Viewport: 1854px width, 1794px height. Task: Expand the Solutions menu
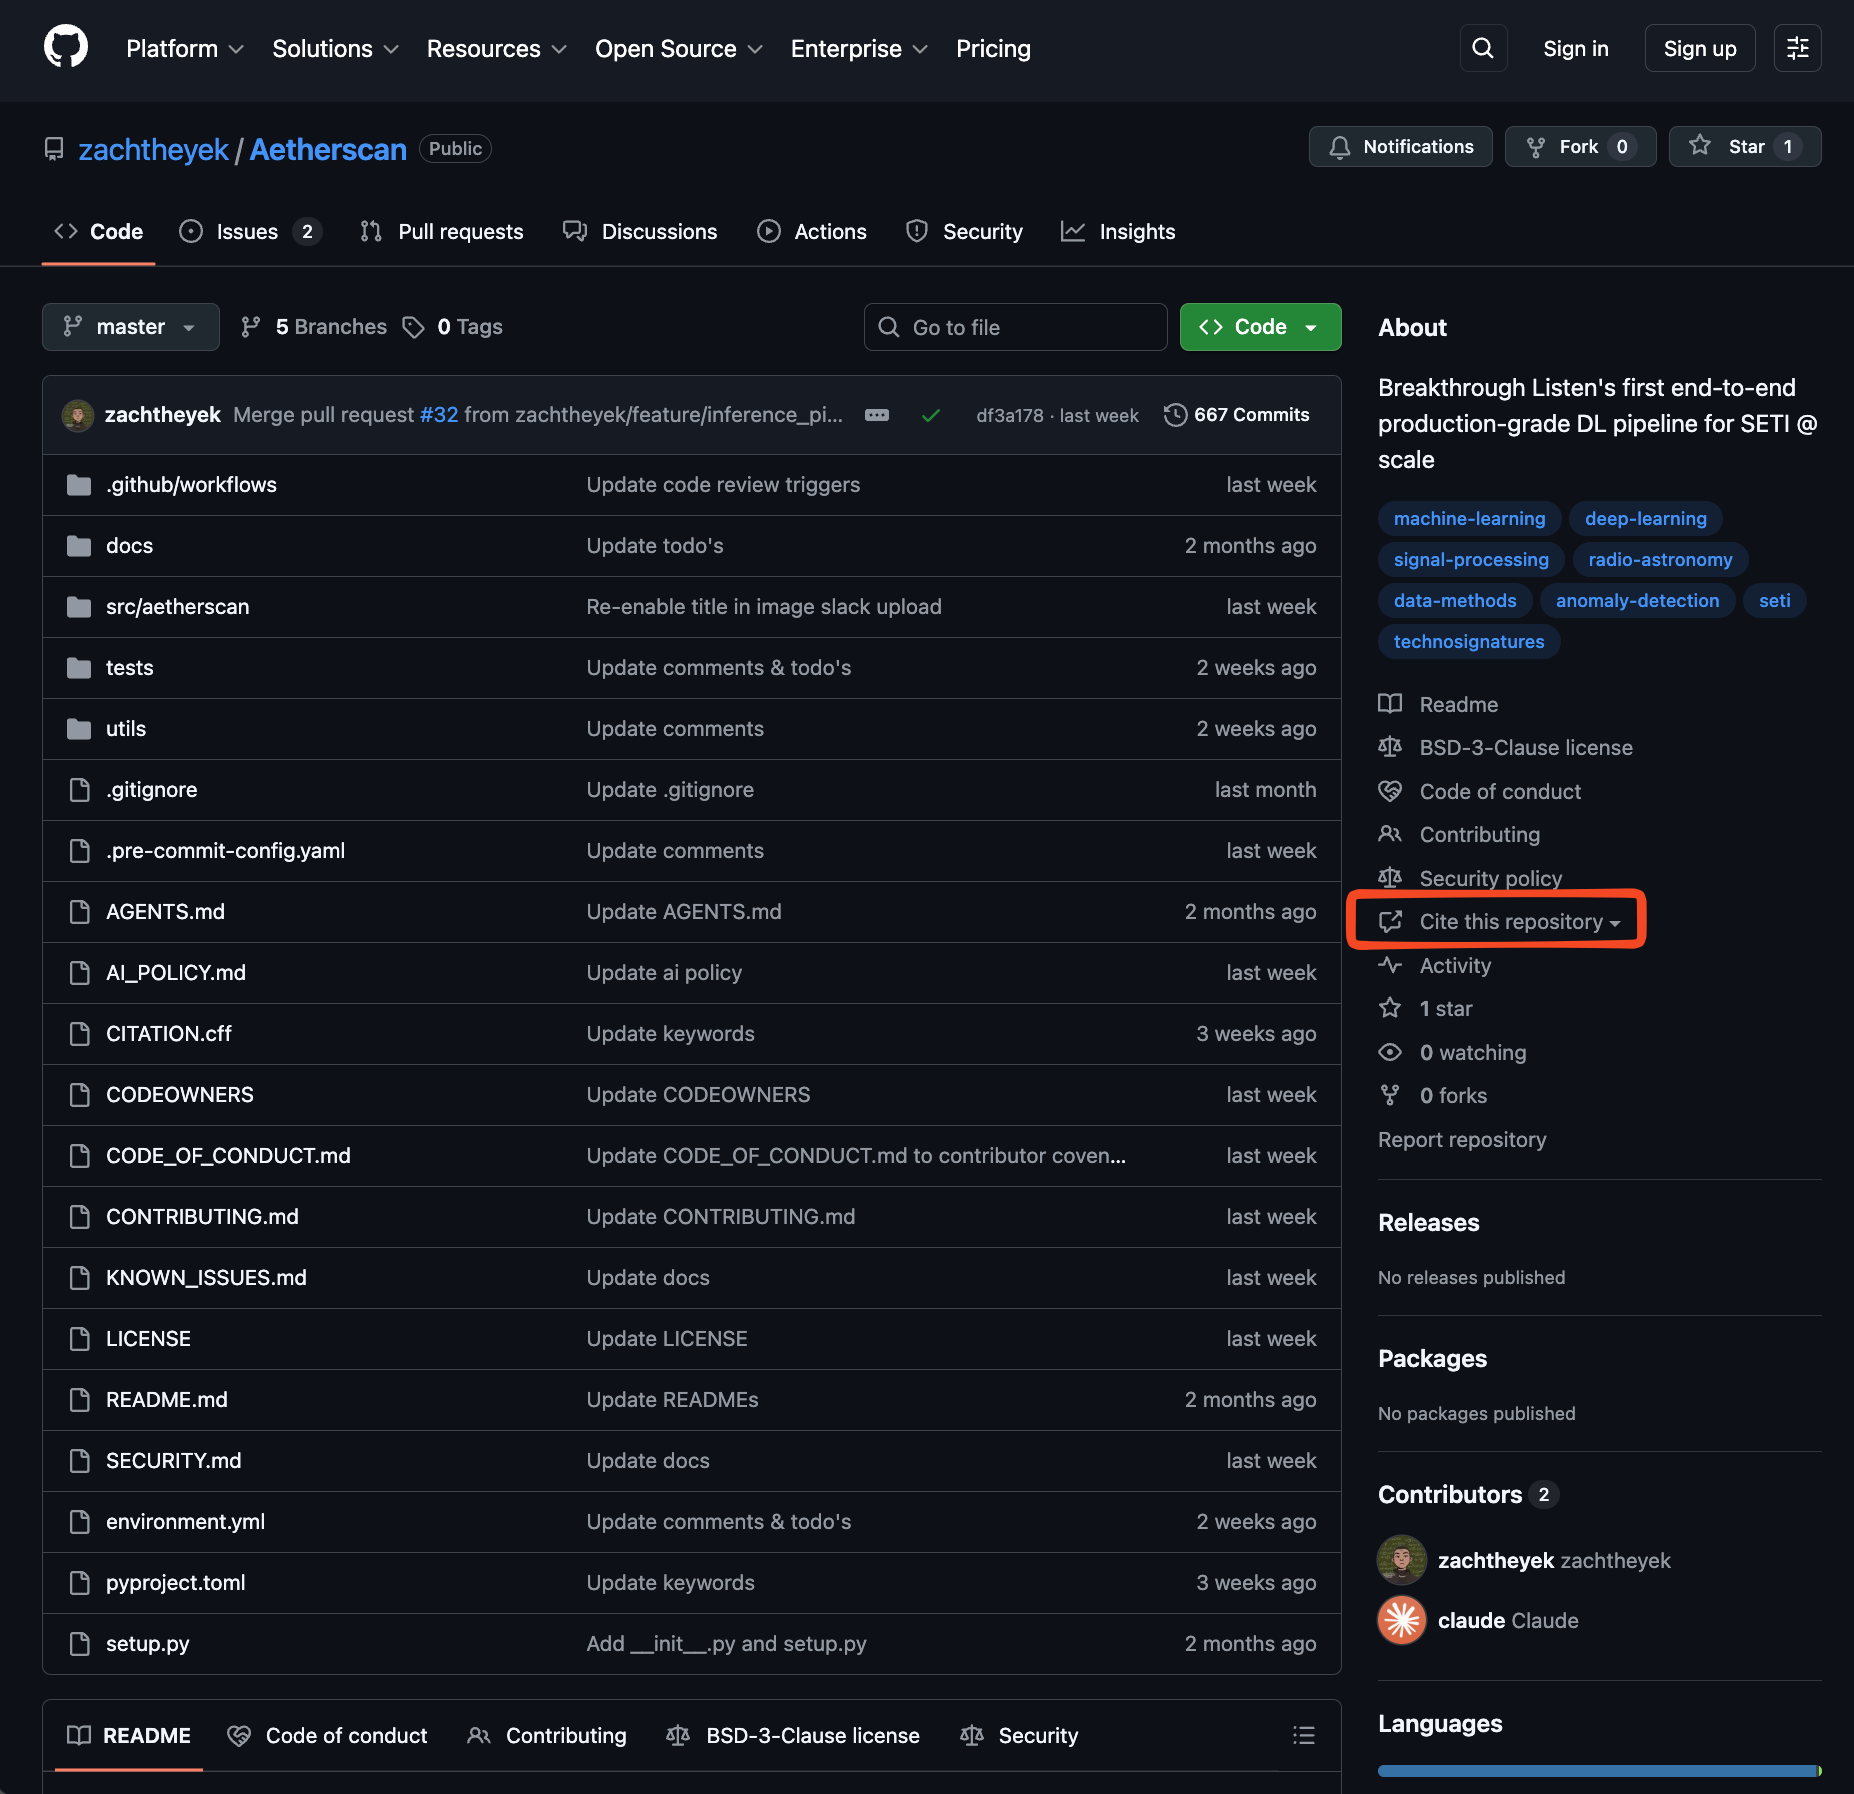pyautogui.click(x=335, y=48)
